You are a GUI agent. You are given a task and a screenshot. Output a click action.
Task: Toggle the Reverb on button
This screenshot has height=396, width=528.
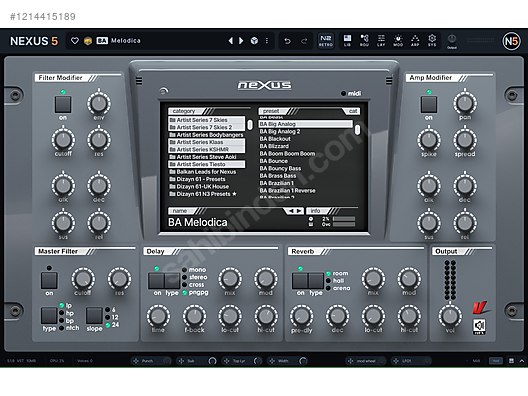(x=300, y=280)
